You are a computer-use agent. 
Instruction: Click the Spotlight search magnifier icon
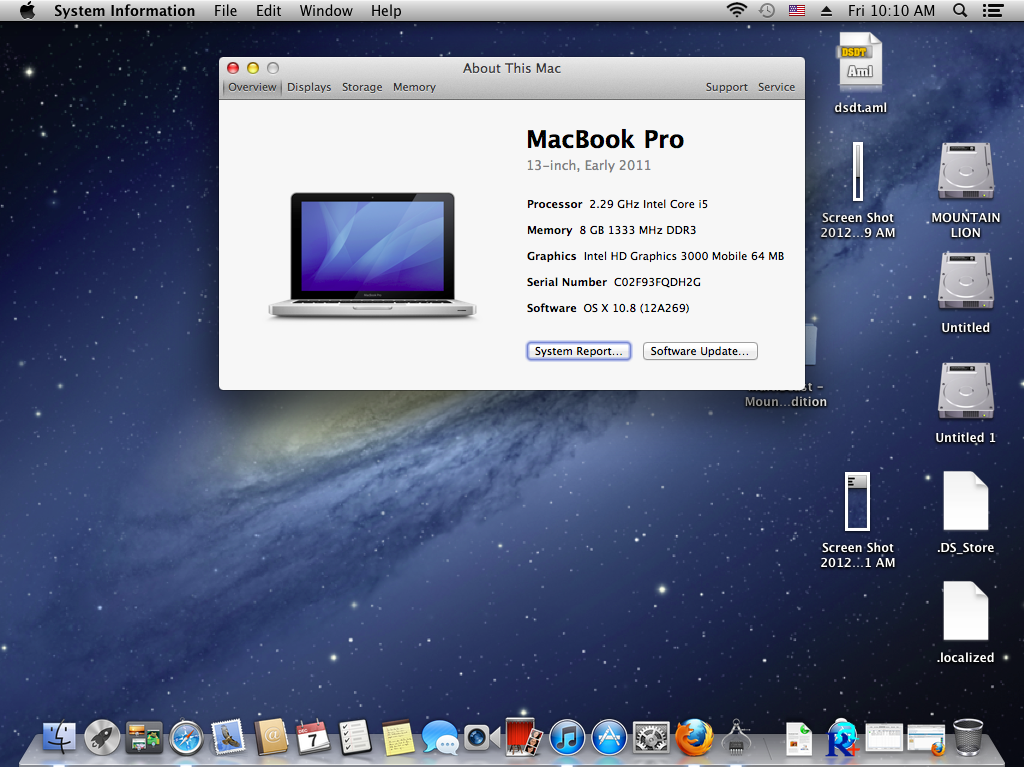pyautogui.click(x=960, y=11)
